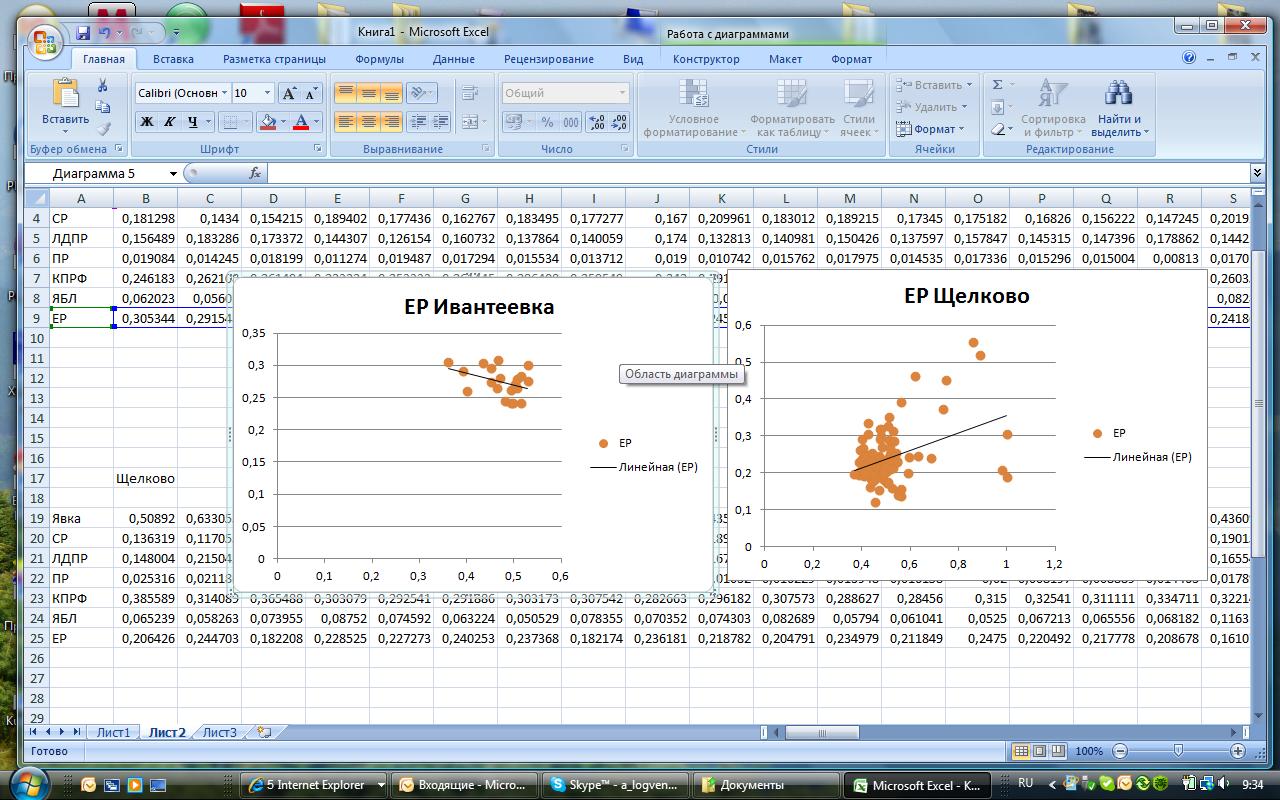Open the Name Box dropdown arrow
This screenshot has width=1280, height=800.
173,173
